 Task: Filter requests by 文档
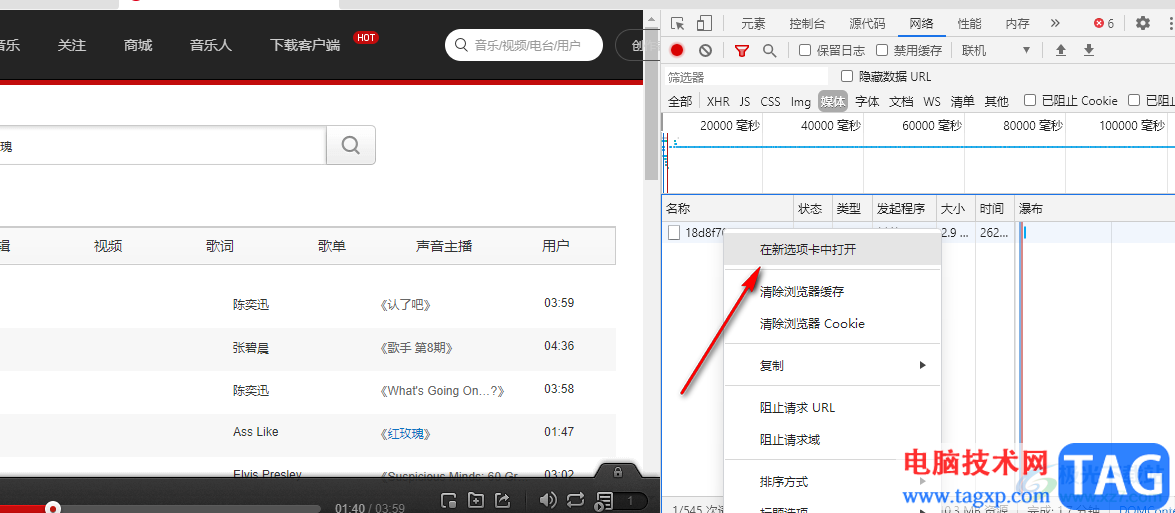coord(901,101)
